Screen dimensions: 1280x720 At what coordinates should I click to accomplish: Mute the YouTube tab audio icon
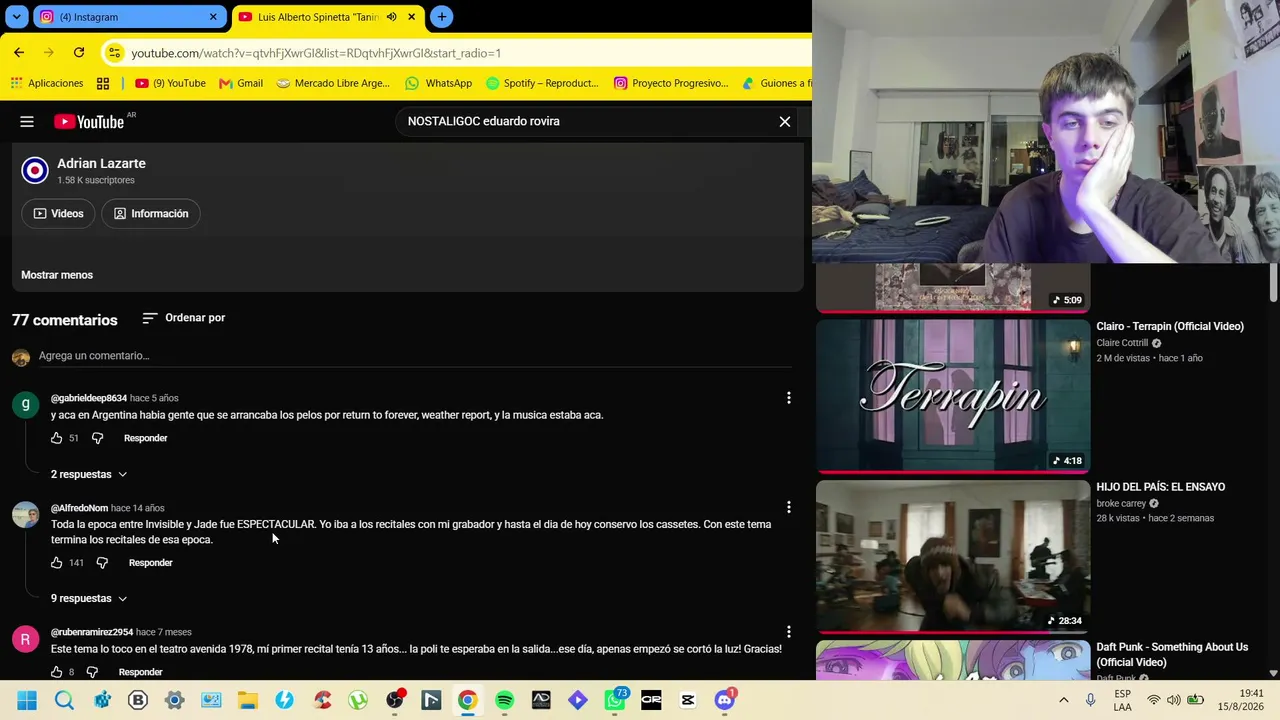pos(391,17)
